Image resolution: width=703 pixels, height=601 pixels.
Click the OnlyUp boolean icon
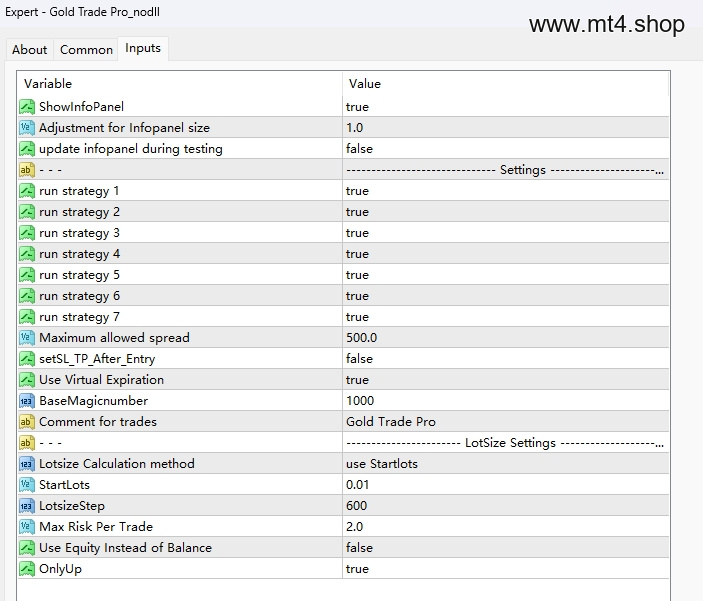pyautogui.click(x=27, y=569)
